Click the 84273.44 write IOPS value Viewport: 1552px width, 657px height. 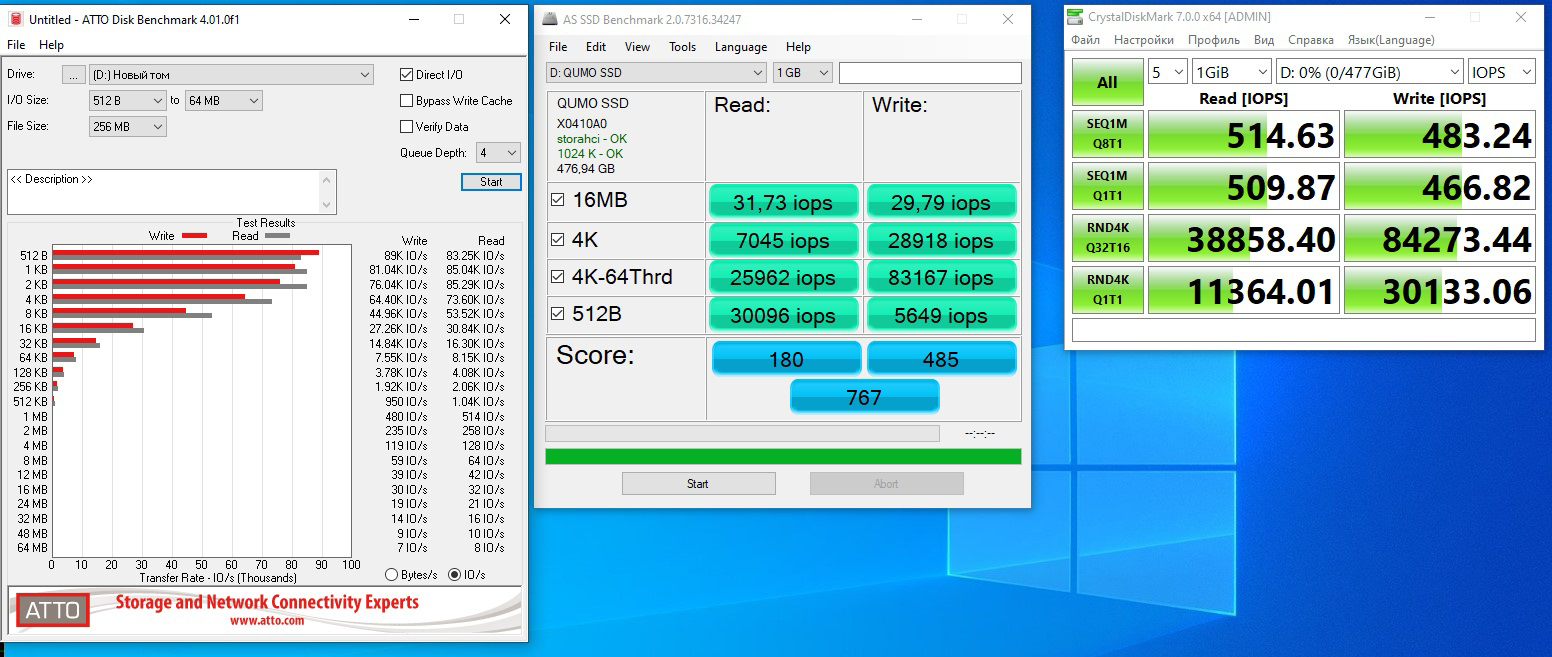point(1439,239)
